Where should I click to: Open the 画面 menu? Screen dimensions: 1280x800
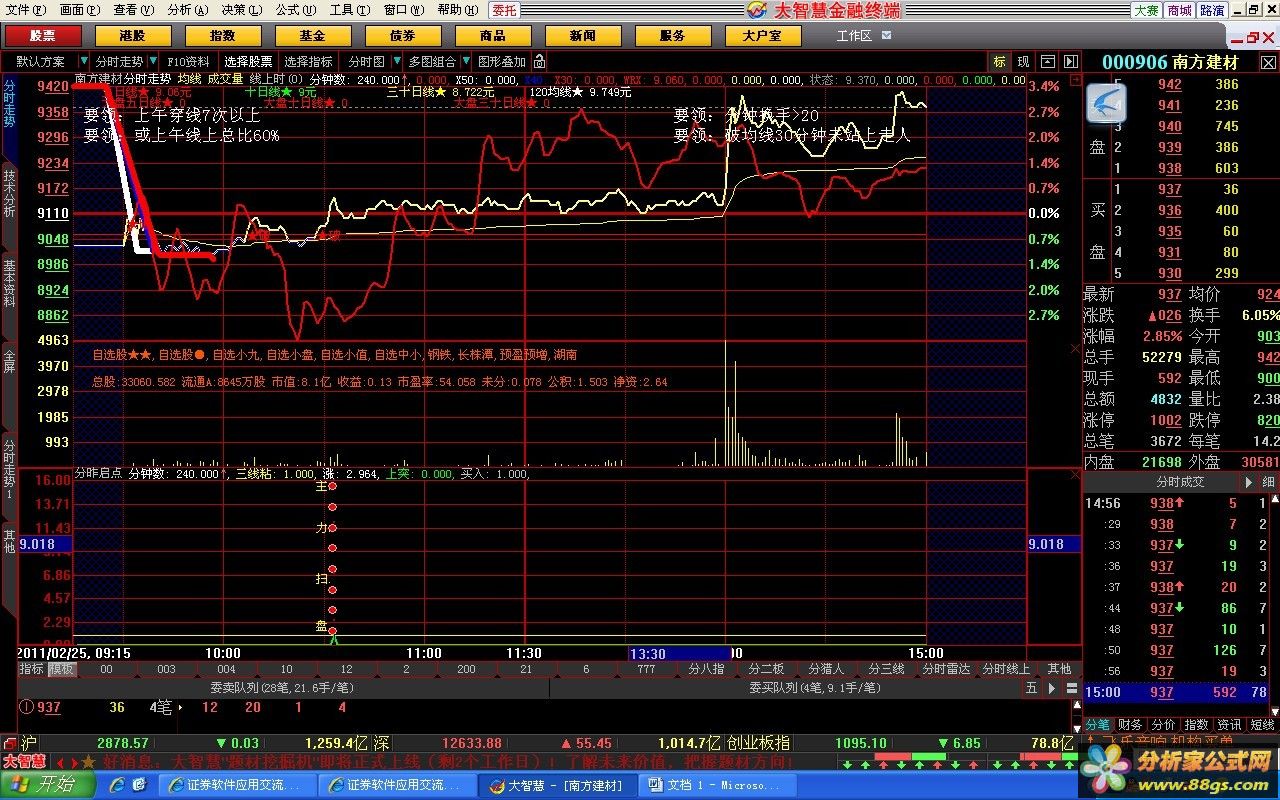pyautogui.click(x=79, y=10)
